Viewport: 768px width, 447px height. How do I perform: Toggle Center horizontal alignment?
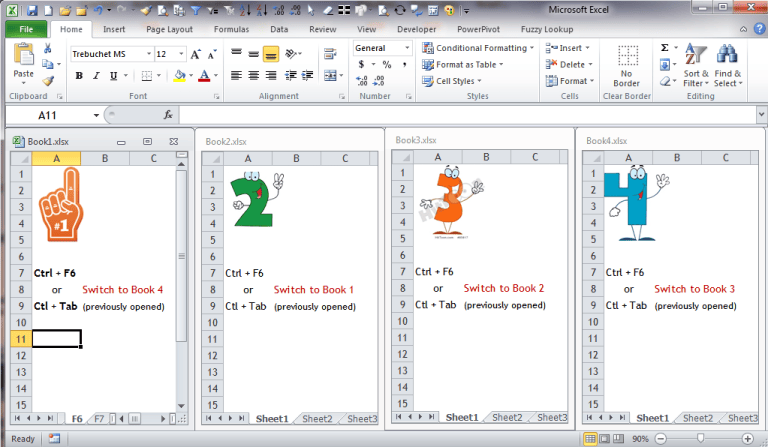pos(253,75)
